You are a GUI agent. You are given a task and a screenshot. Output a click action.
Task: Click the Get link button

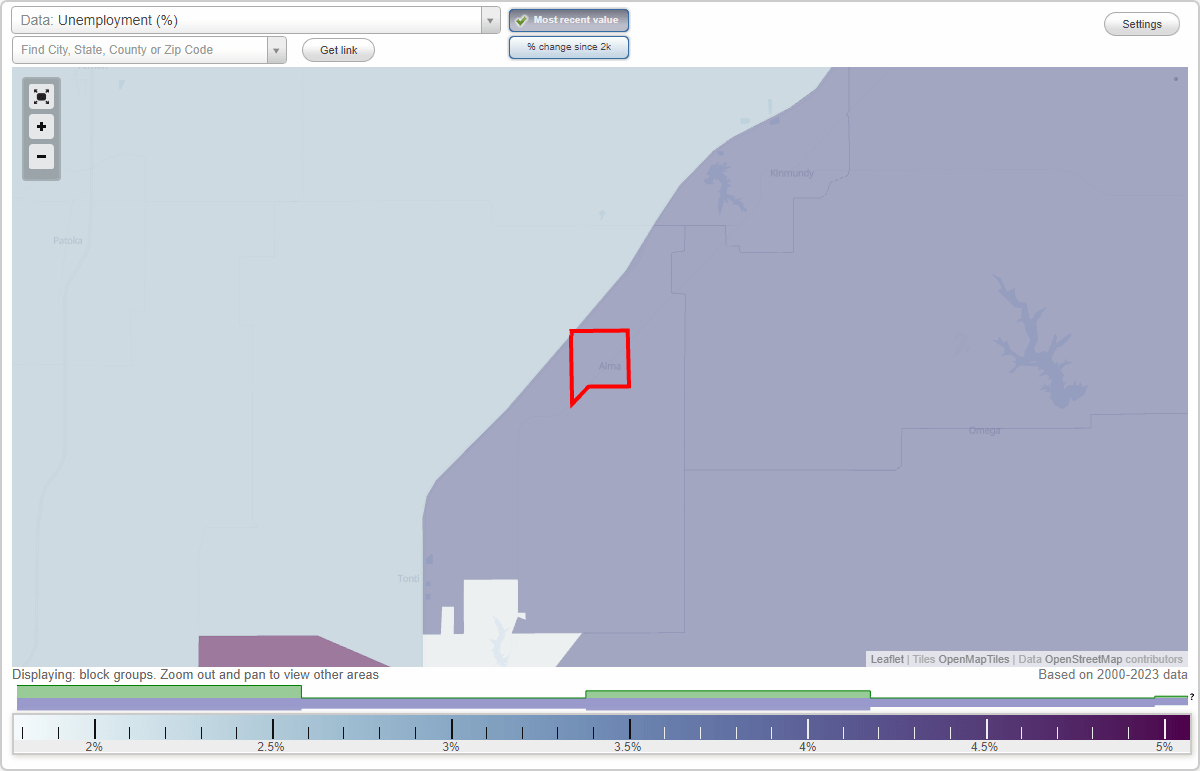338,50
